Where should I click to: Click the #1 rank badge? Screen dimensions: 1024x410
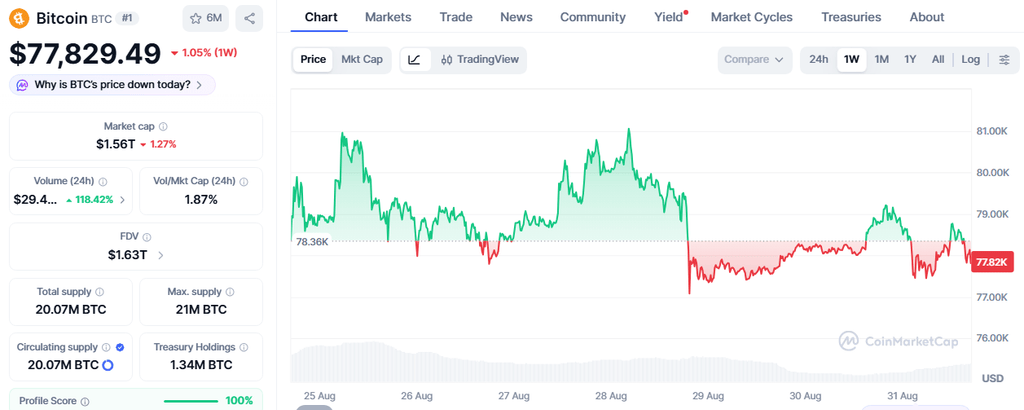coord(127,19)
